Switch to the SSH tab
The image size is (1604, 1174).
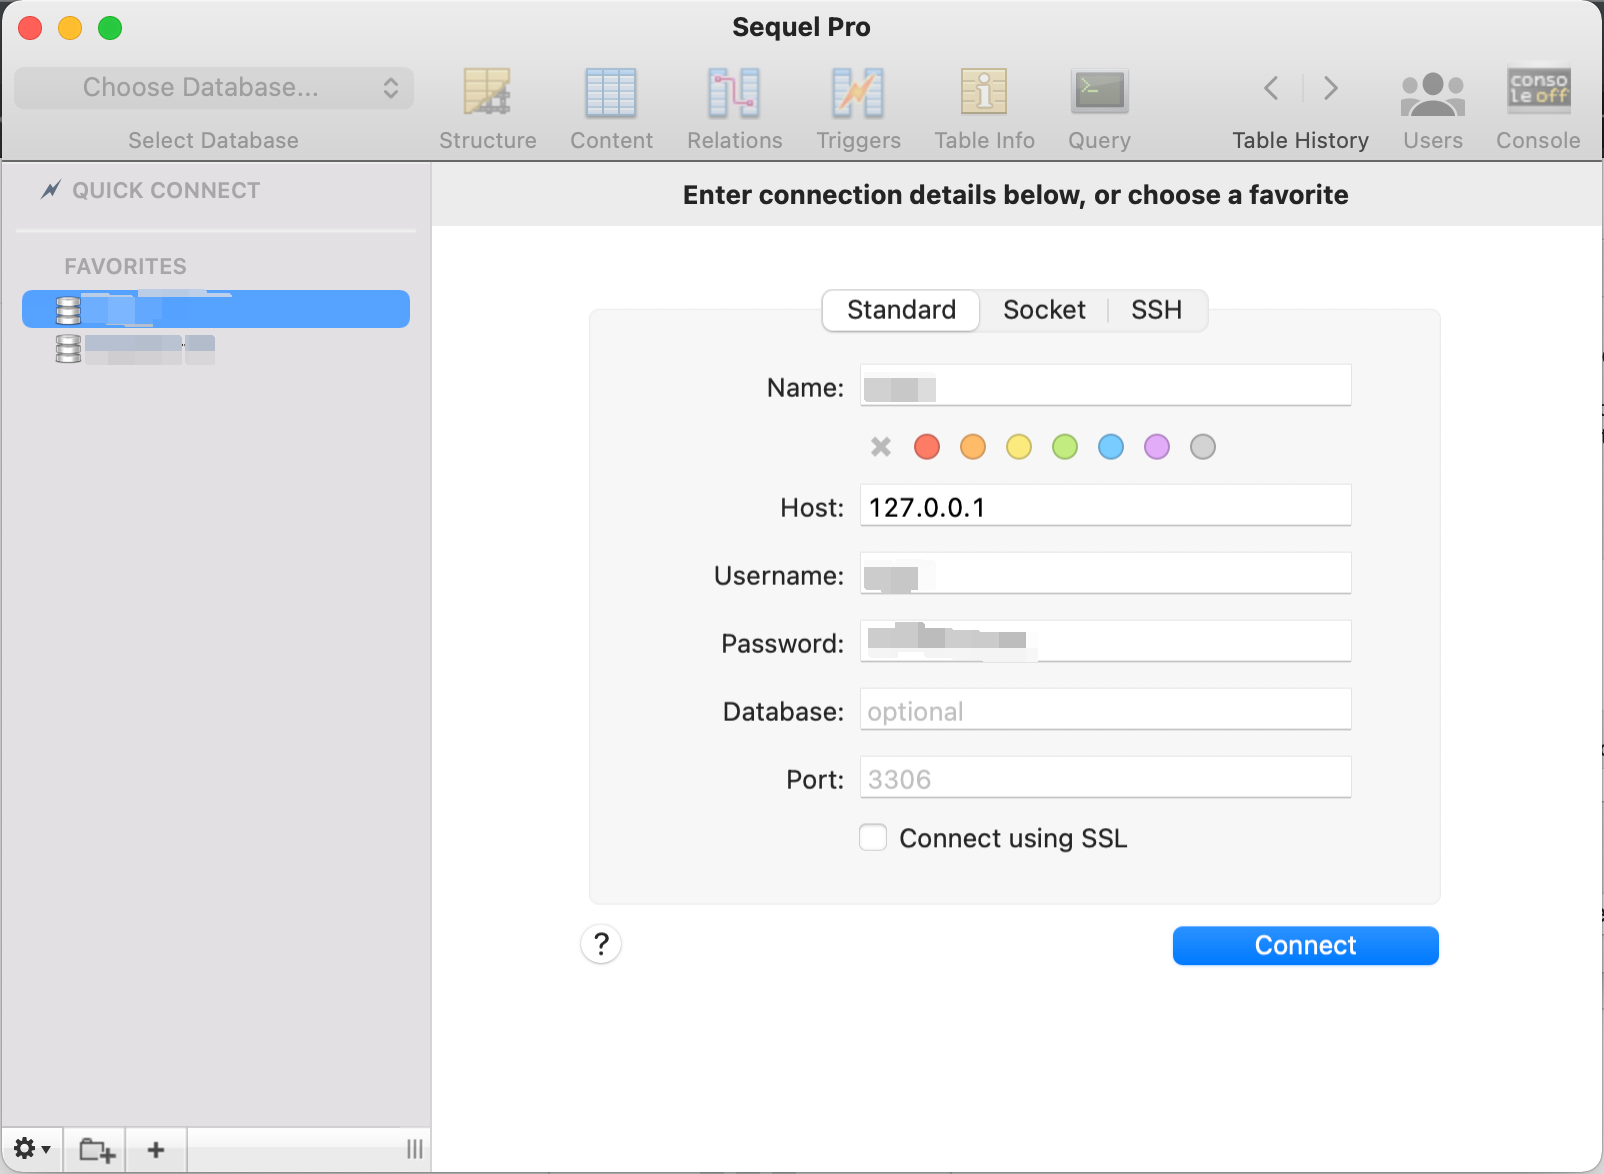(1156, 310)
